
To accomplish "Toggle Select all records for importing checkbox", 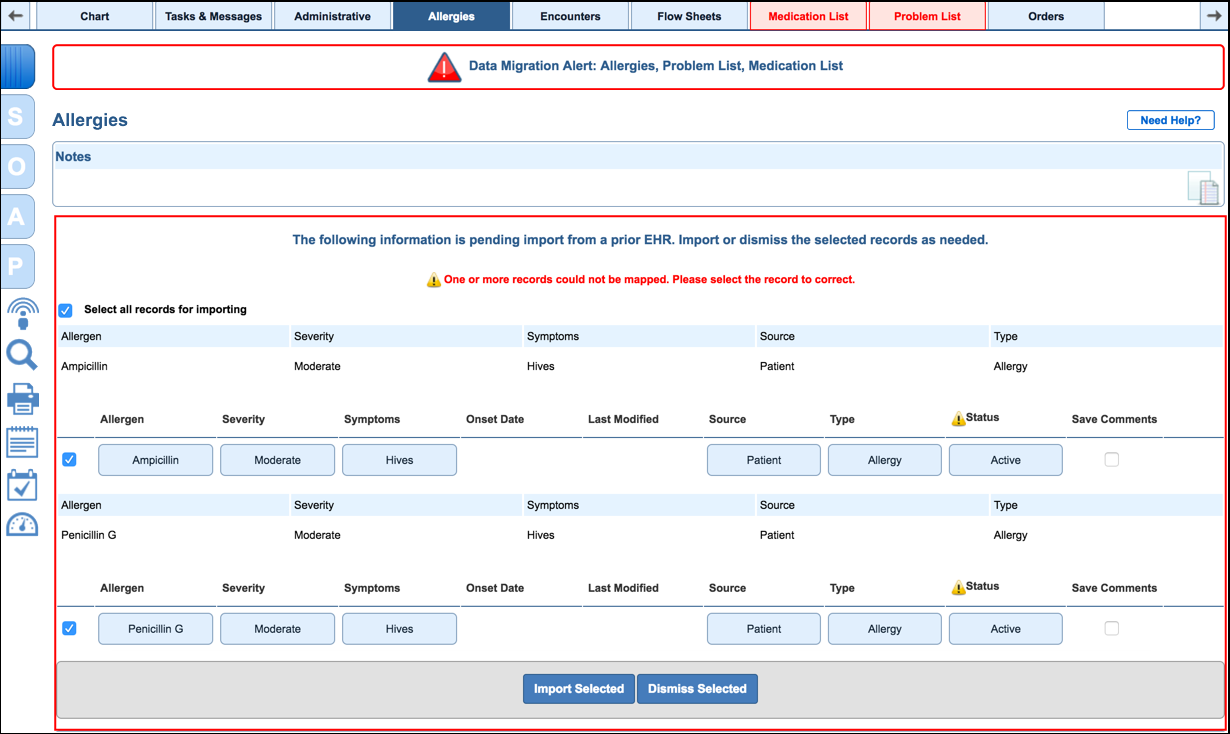I will [x=66, y=310].
